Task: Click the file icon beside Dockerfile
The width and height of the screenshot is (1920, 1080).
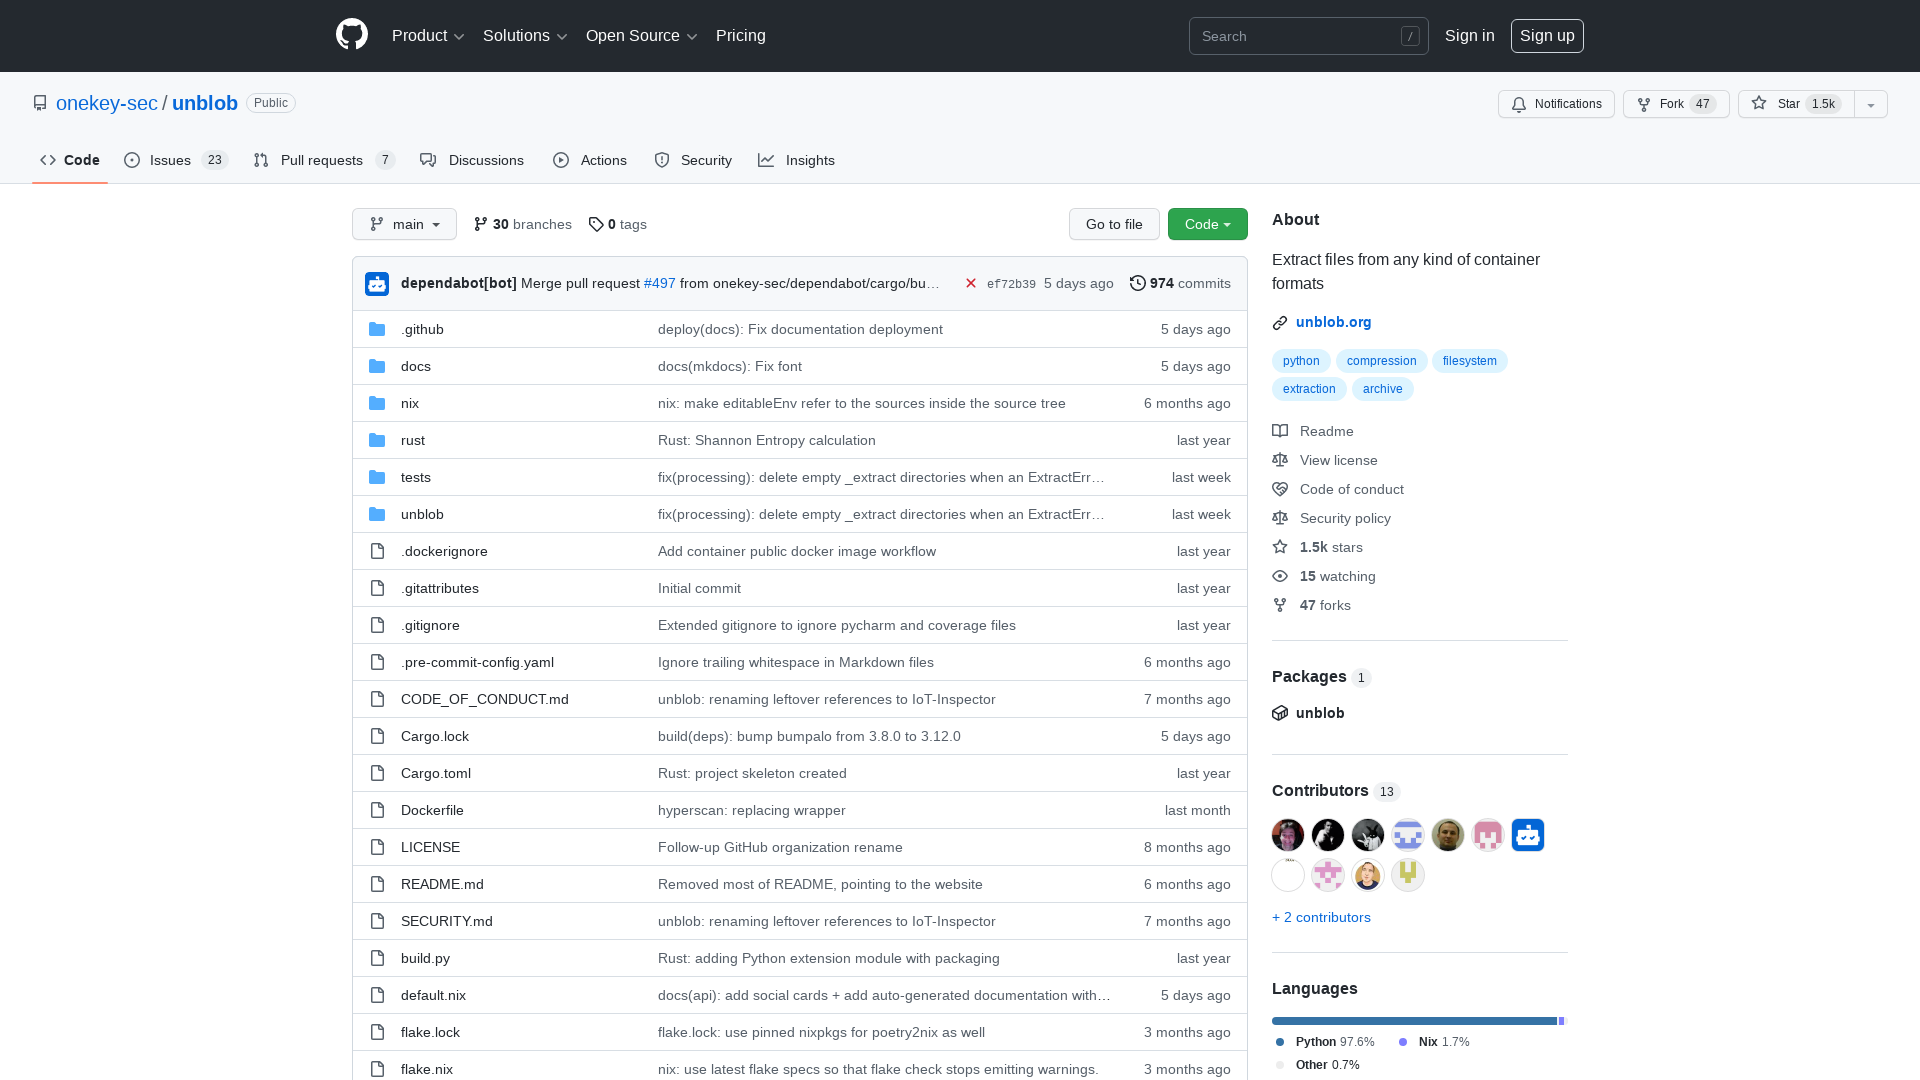Action: (x=377, y=810)
